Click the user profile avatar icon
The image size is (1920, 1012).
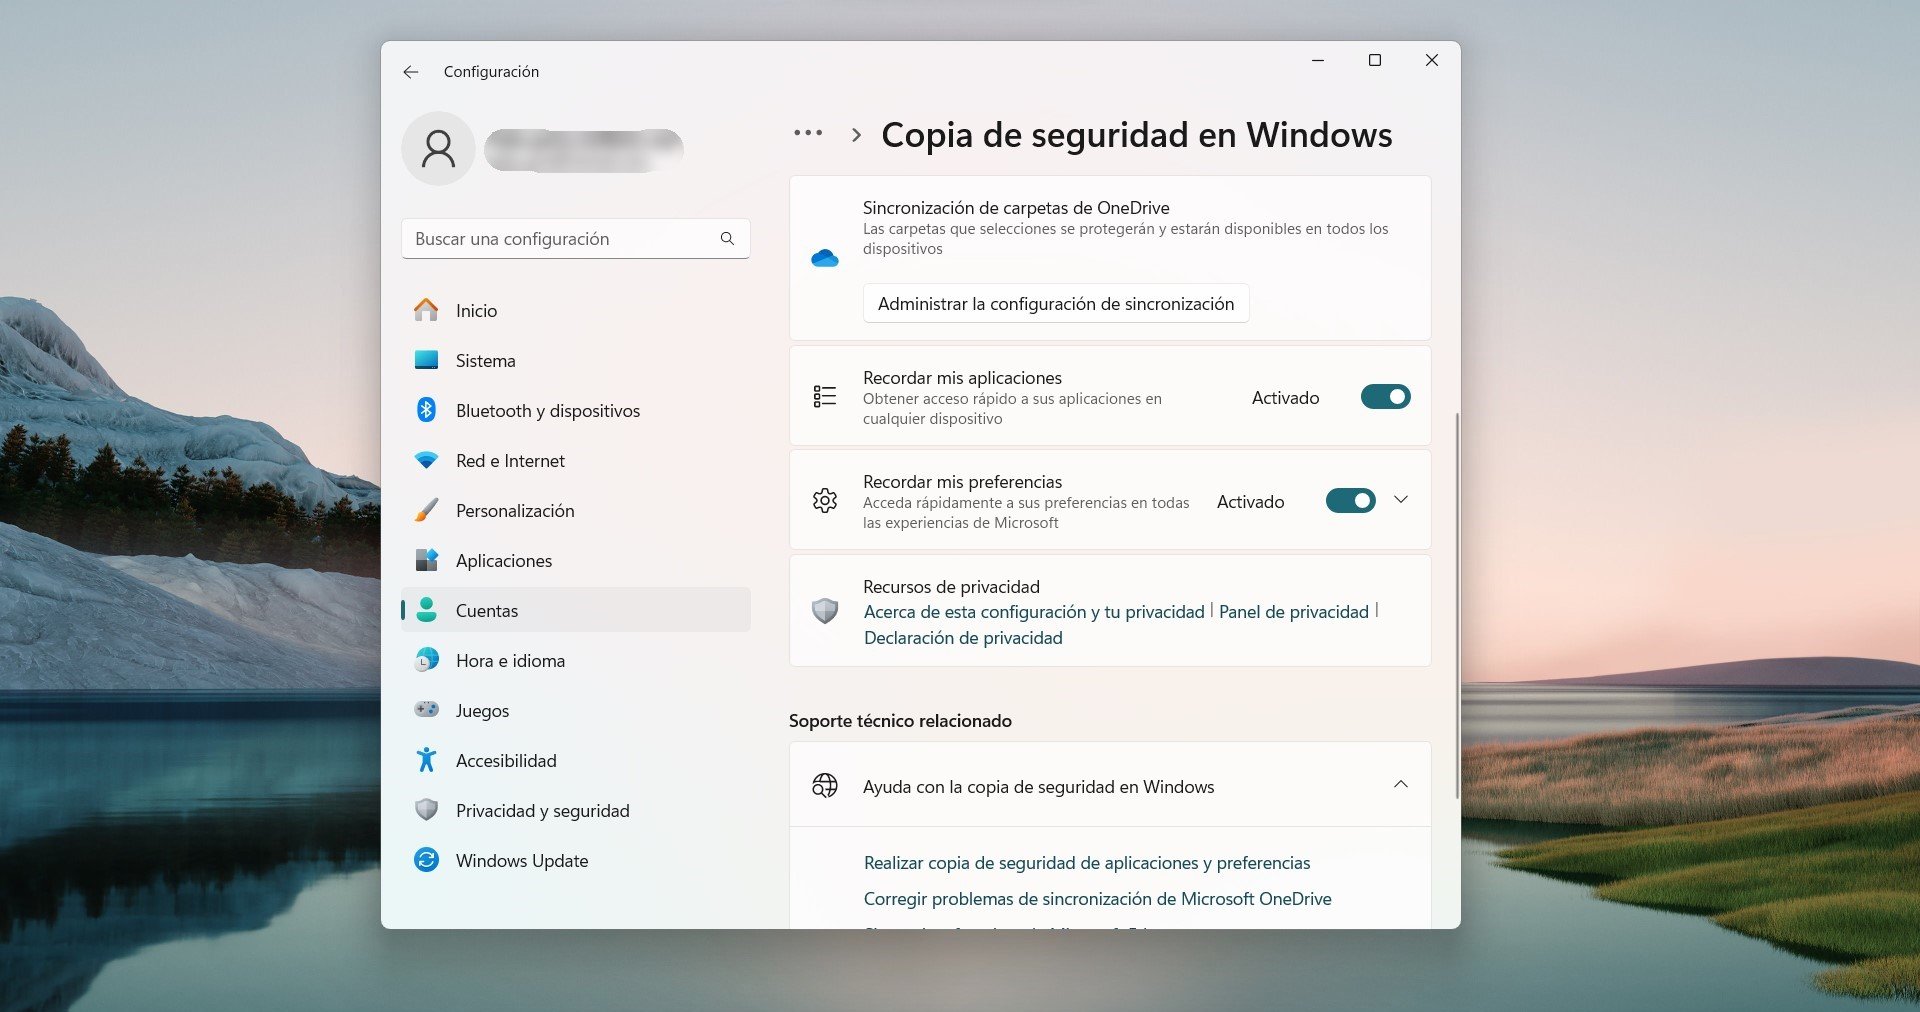pyautogui.click(x=438, y=149)
